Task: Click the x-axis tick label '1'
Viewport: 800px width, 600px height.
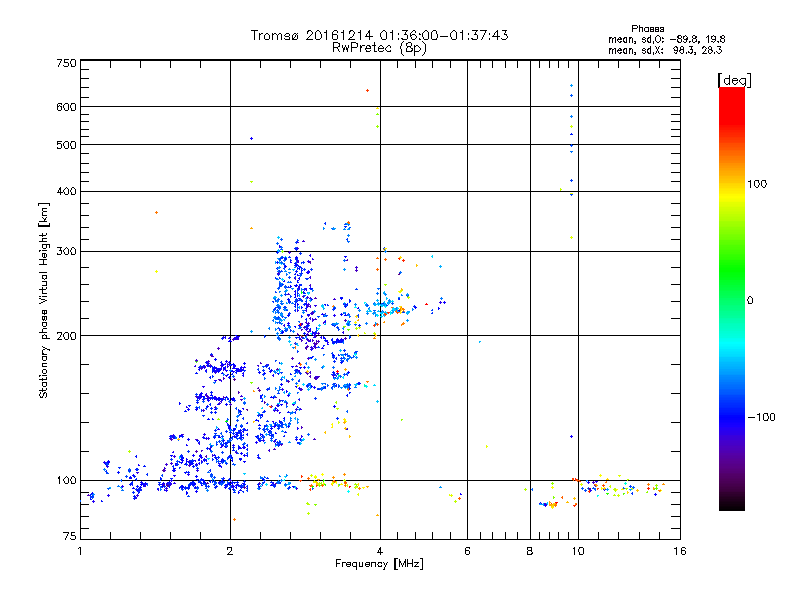Action: tap(80, 551)
